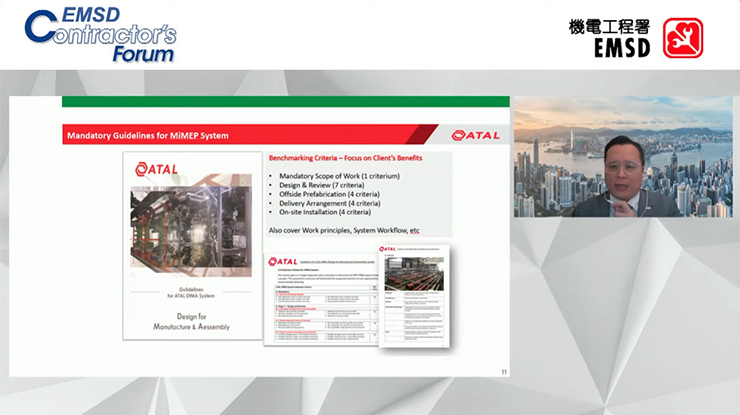740x415 pixels.
Task: Click the line Also cover Work principles
Action: click(344, 230)
